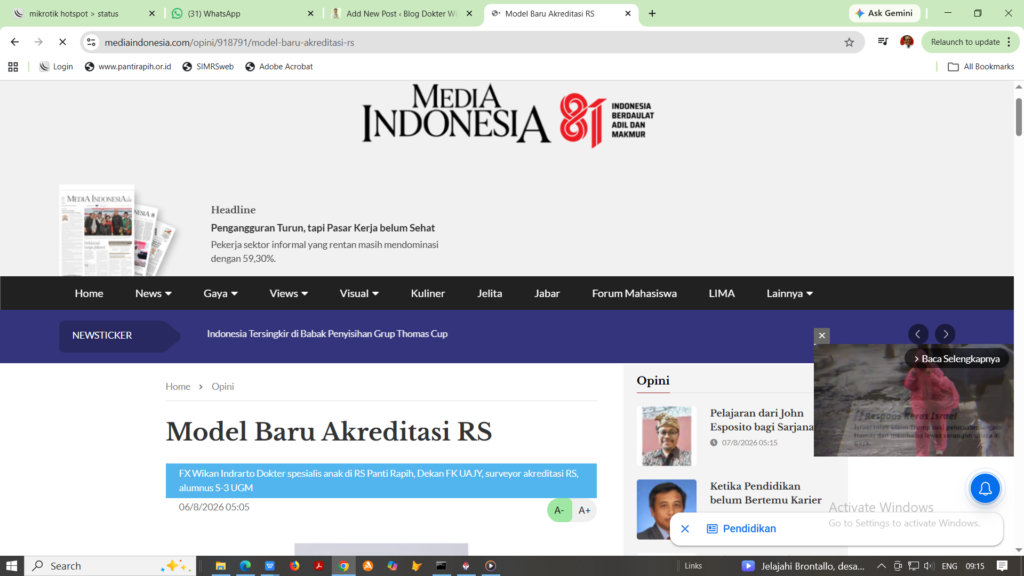Open the Forum Mahasiswa menu item
Screen dimensions: 1024x576
(634, 293)
